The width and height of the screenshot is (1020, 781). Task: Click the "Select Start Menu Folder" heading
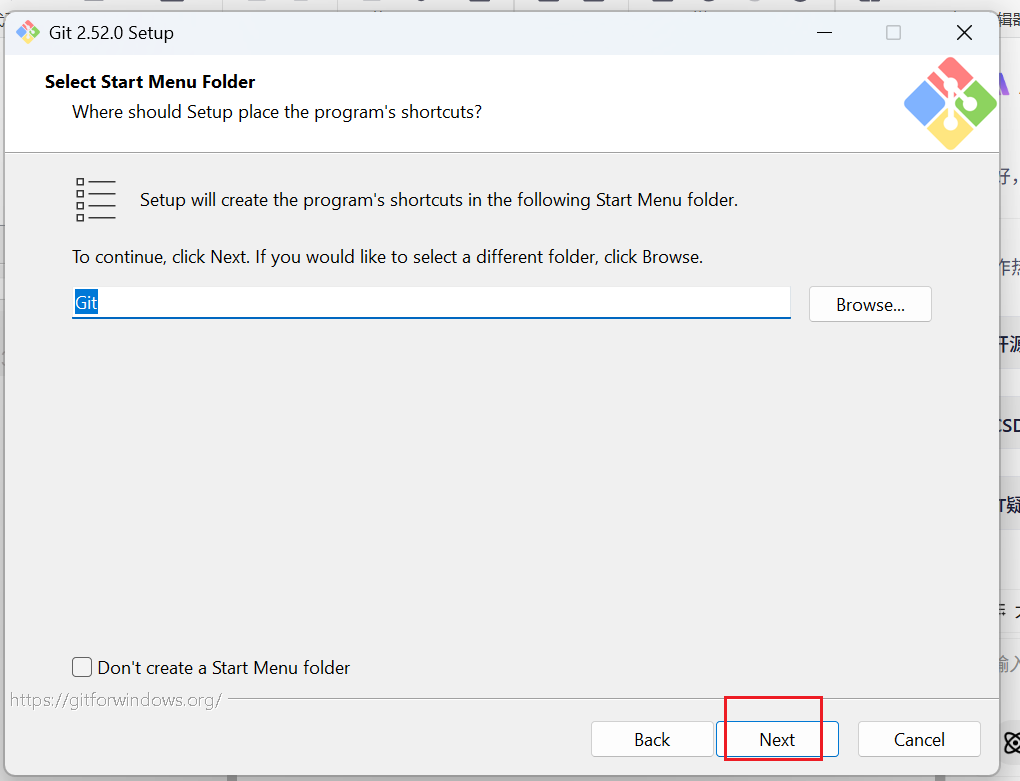tap(150, 82)
